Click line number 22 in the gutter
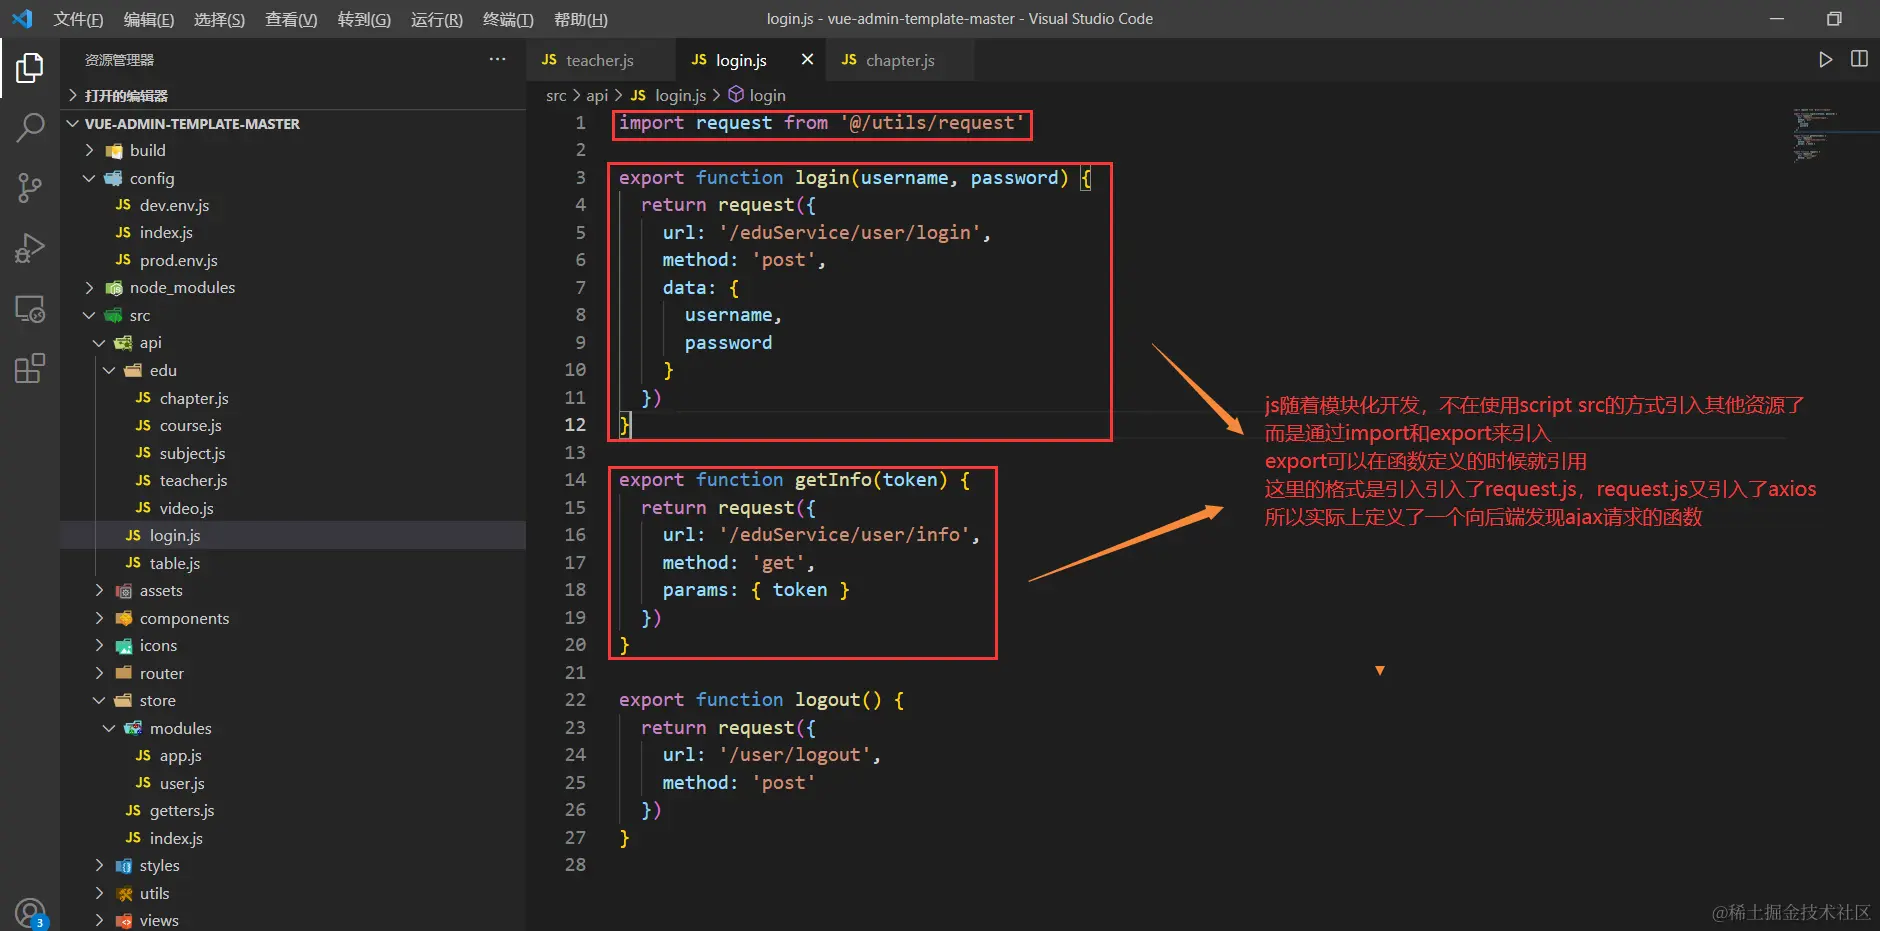 (x=575, y=700)
